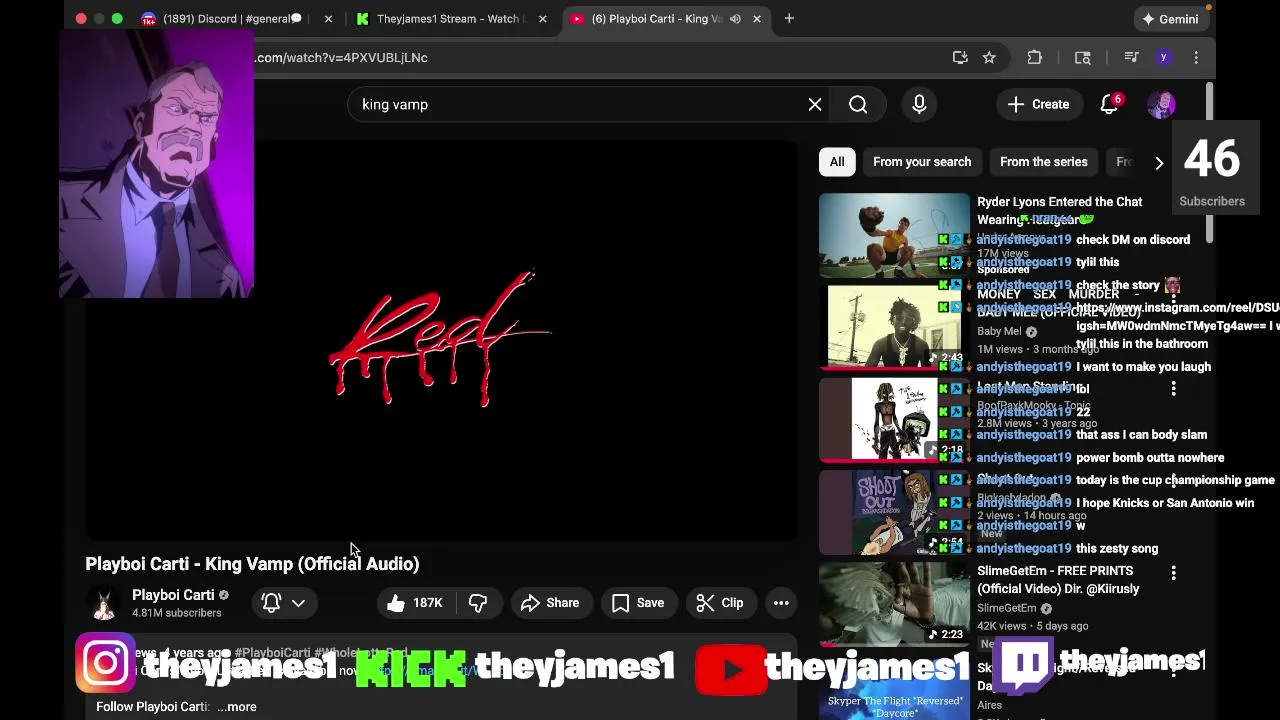Click the browser address bar URL
Screen dimensions: 1280x720
(341, 57)
